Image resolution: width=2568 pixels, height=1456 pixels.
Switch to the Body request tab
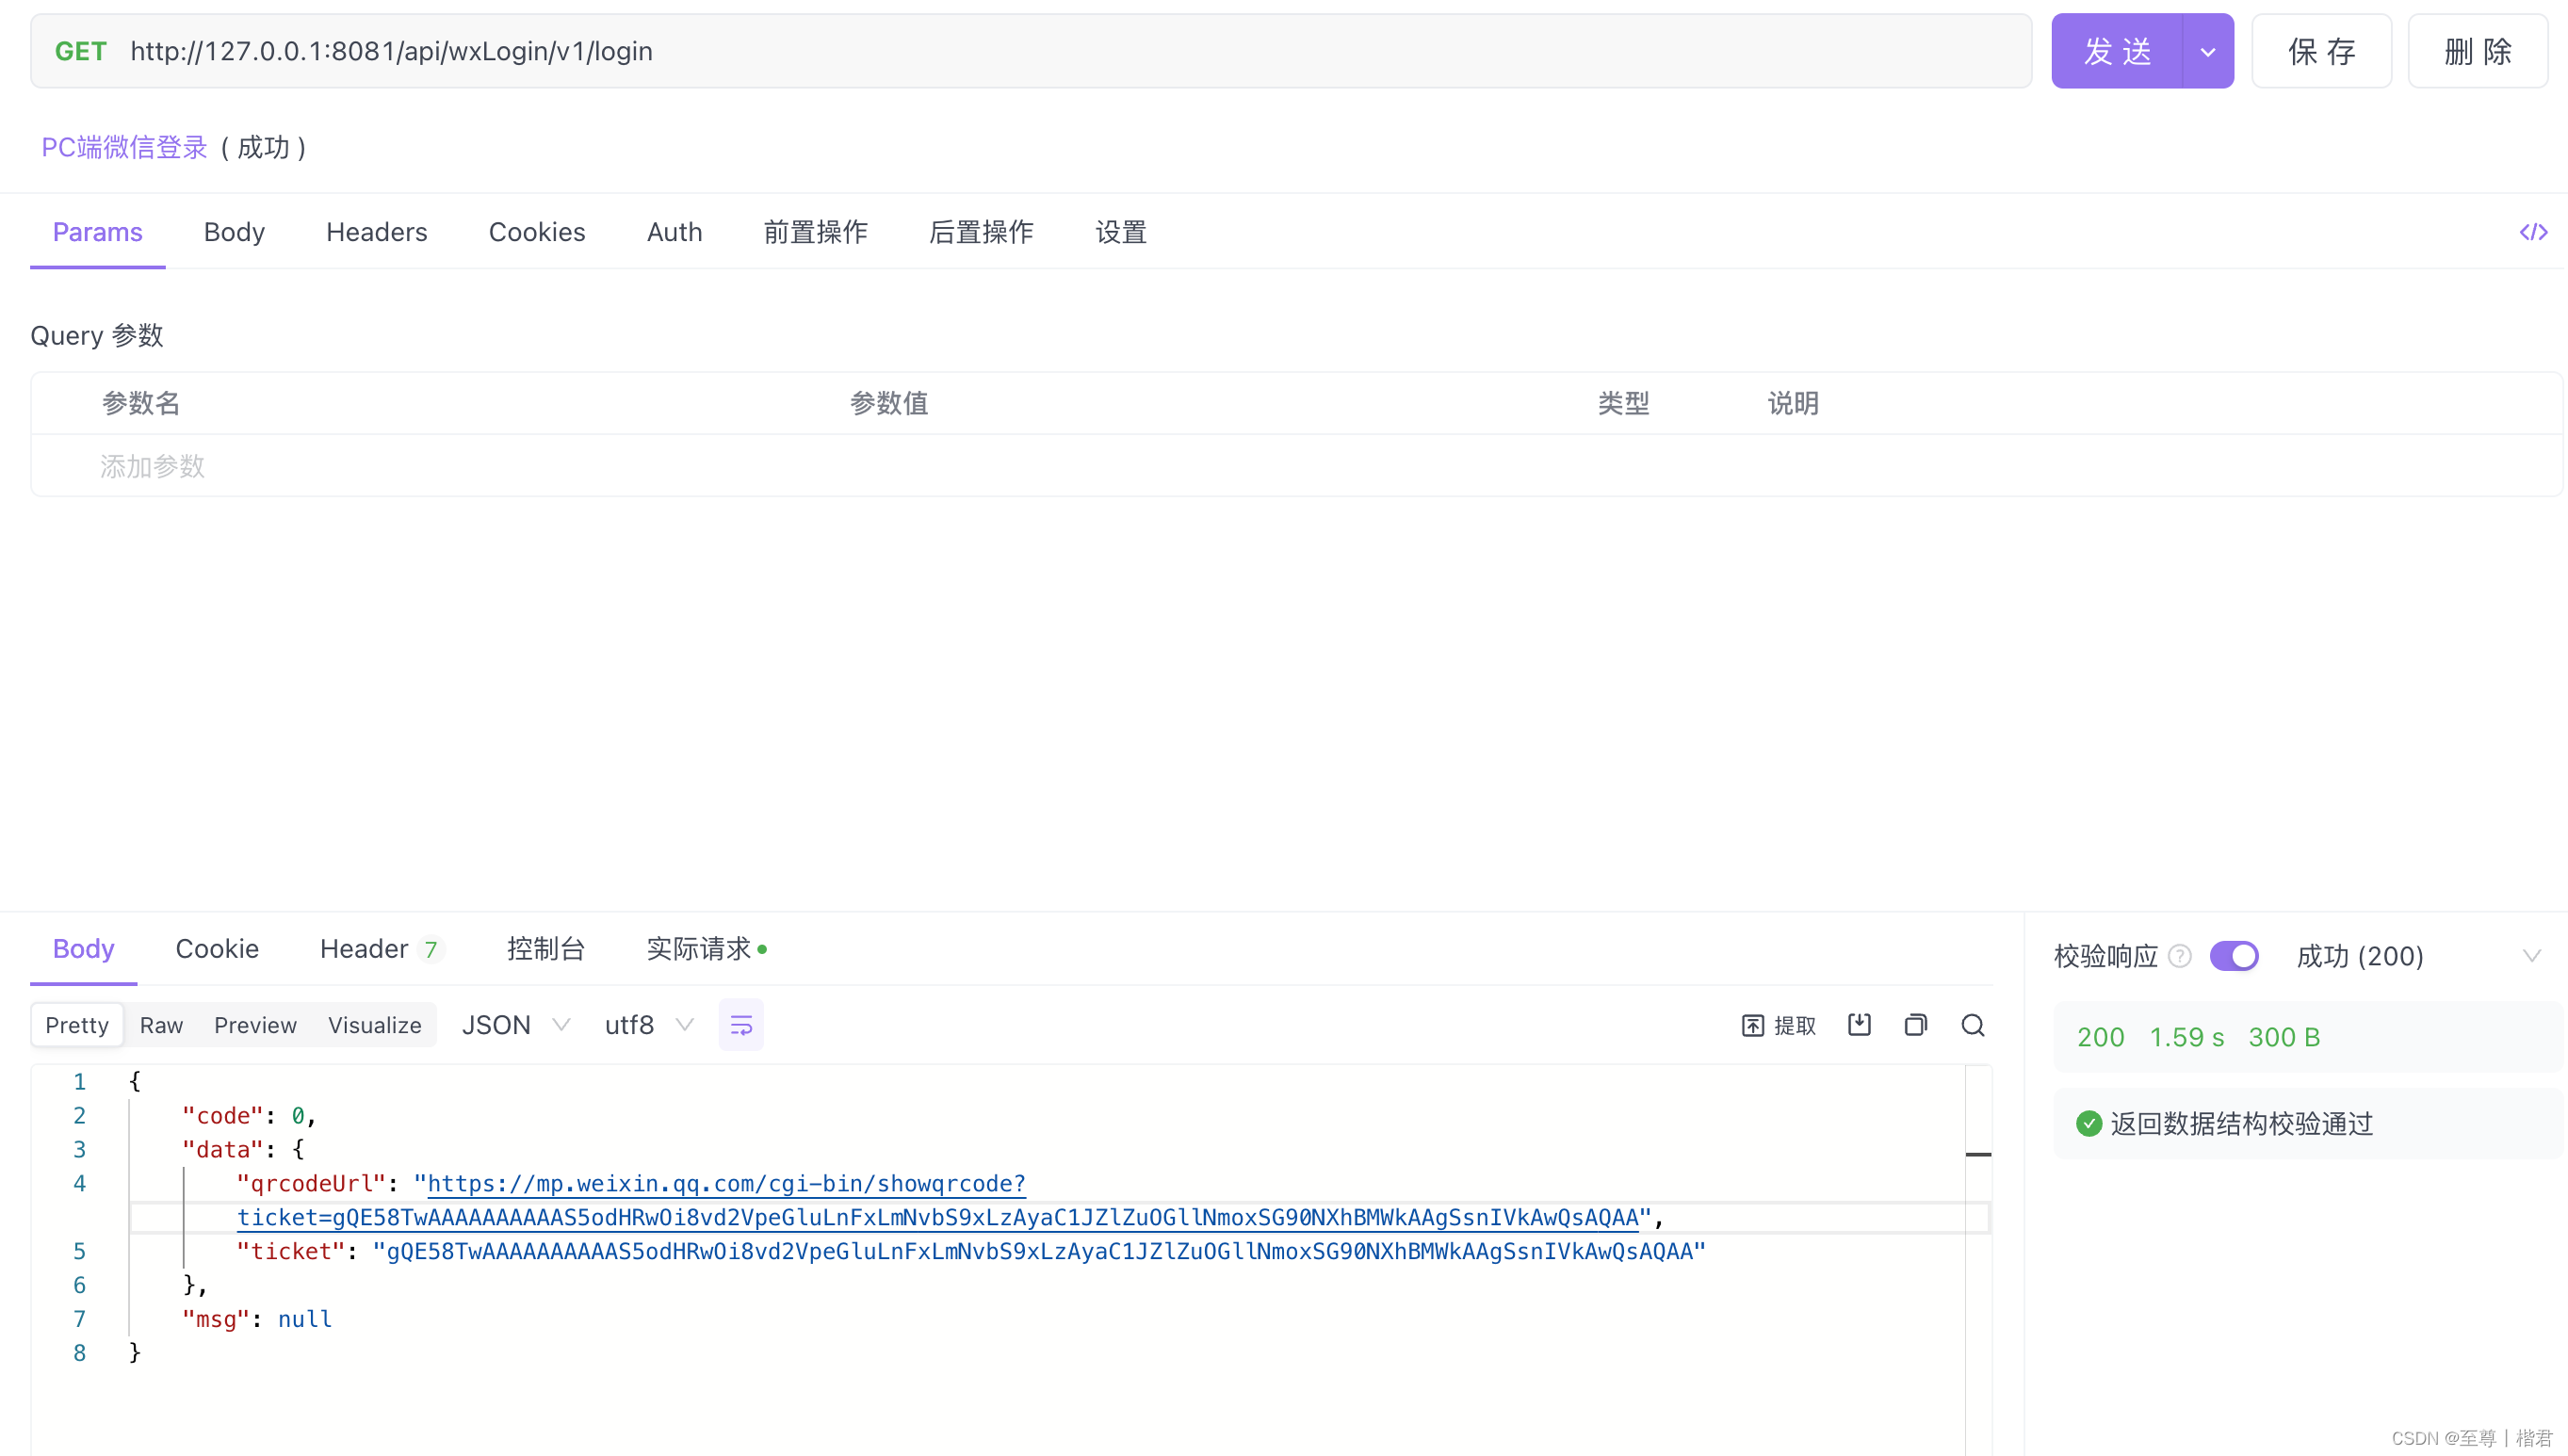(233, 231)
